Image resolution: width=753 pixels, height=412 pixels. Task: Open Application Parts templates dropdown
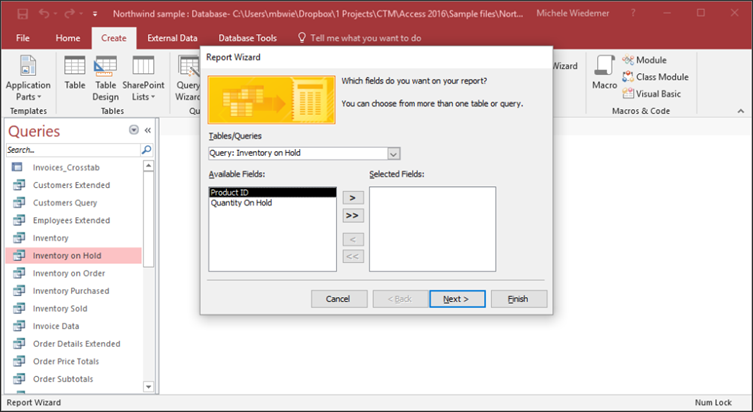click(x=28, y=78)
